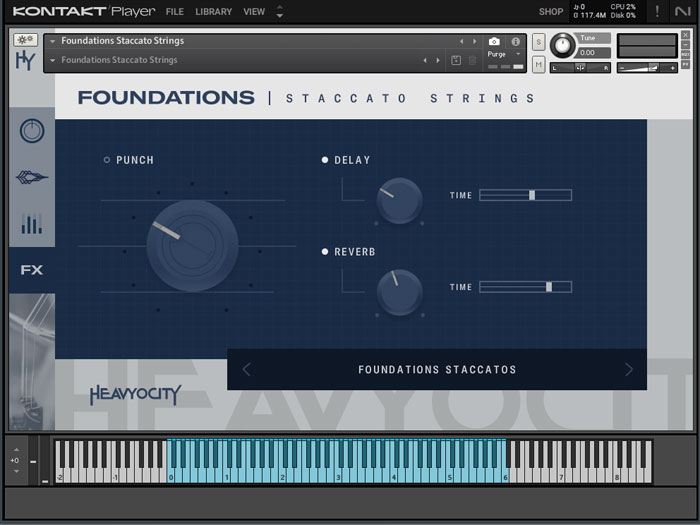700x525 pixels.
Task: Click the REVERB amount knob
Action: coord(399,292)
